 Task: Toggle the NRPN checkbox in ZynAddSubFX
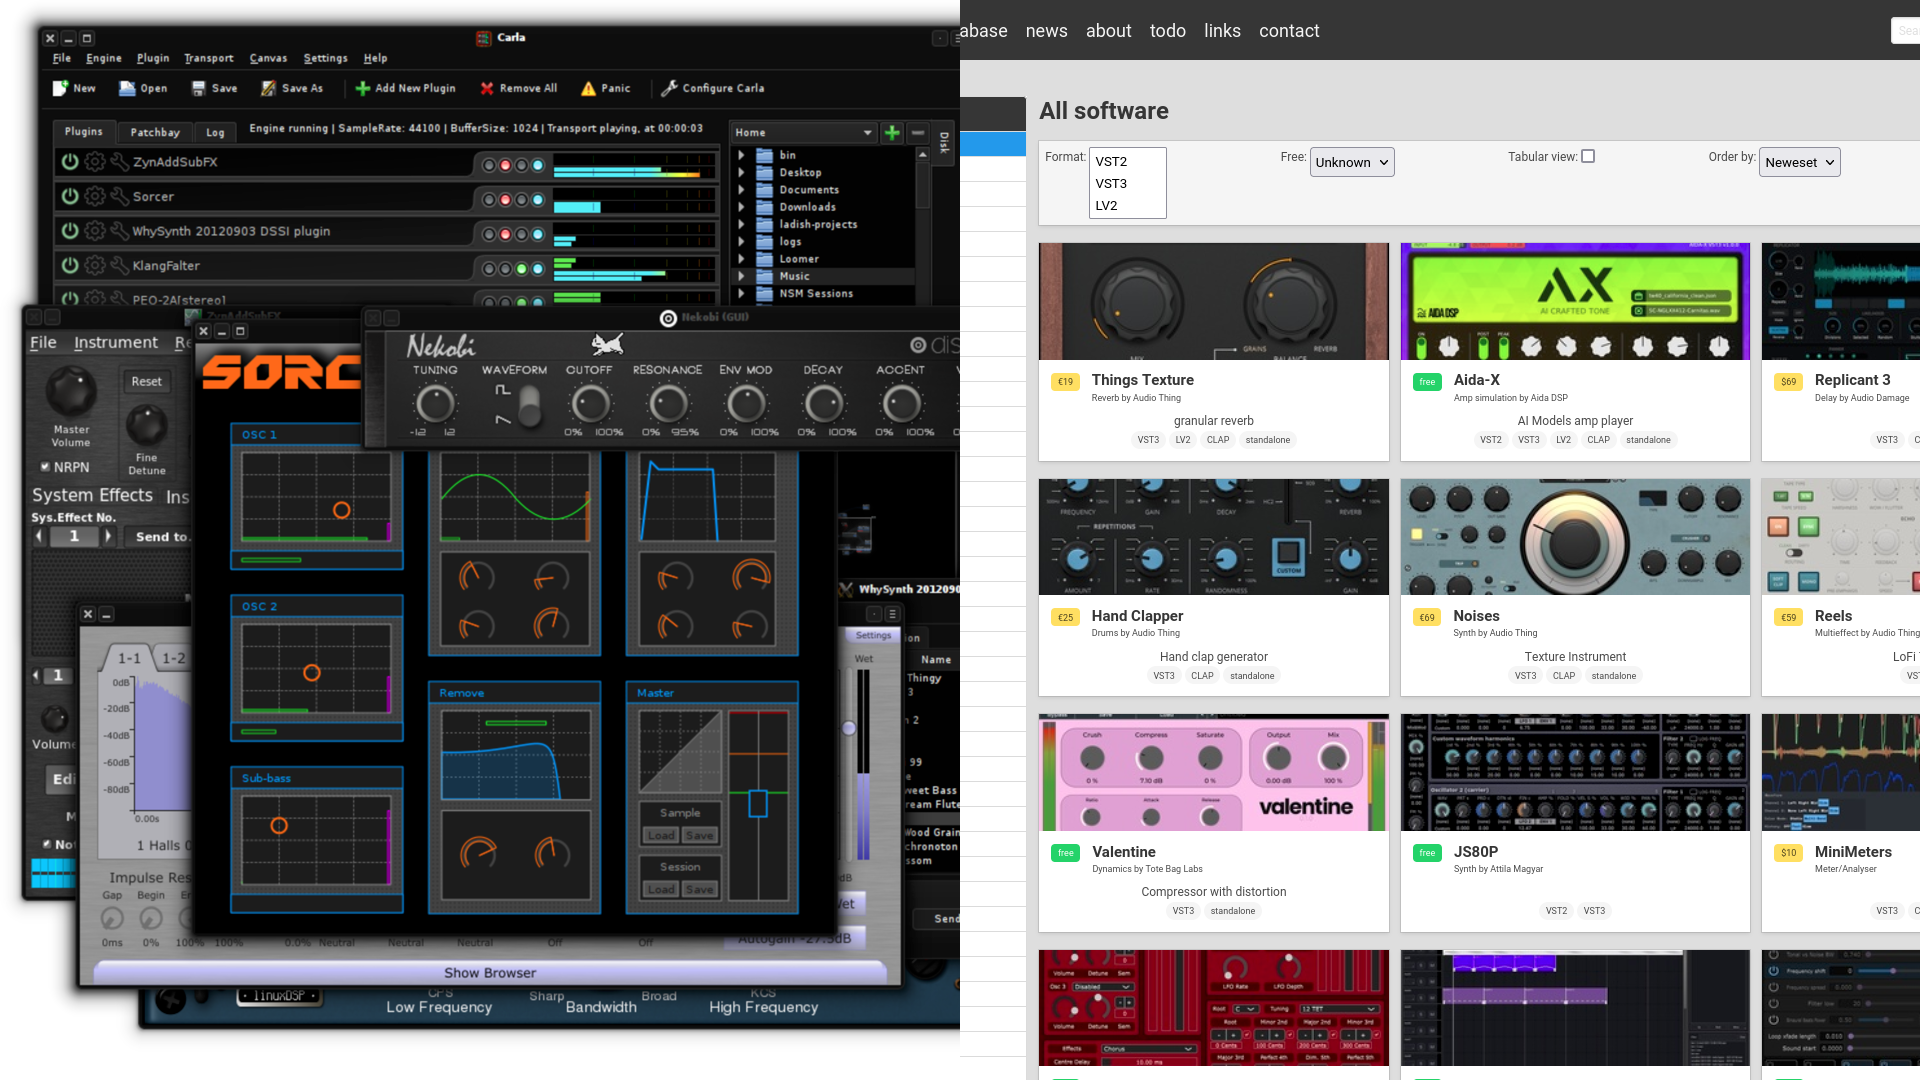tap(45, 467)
